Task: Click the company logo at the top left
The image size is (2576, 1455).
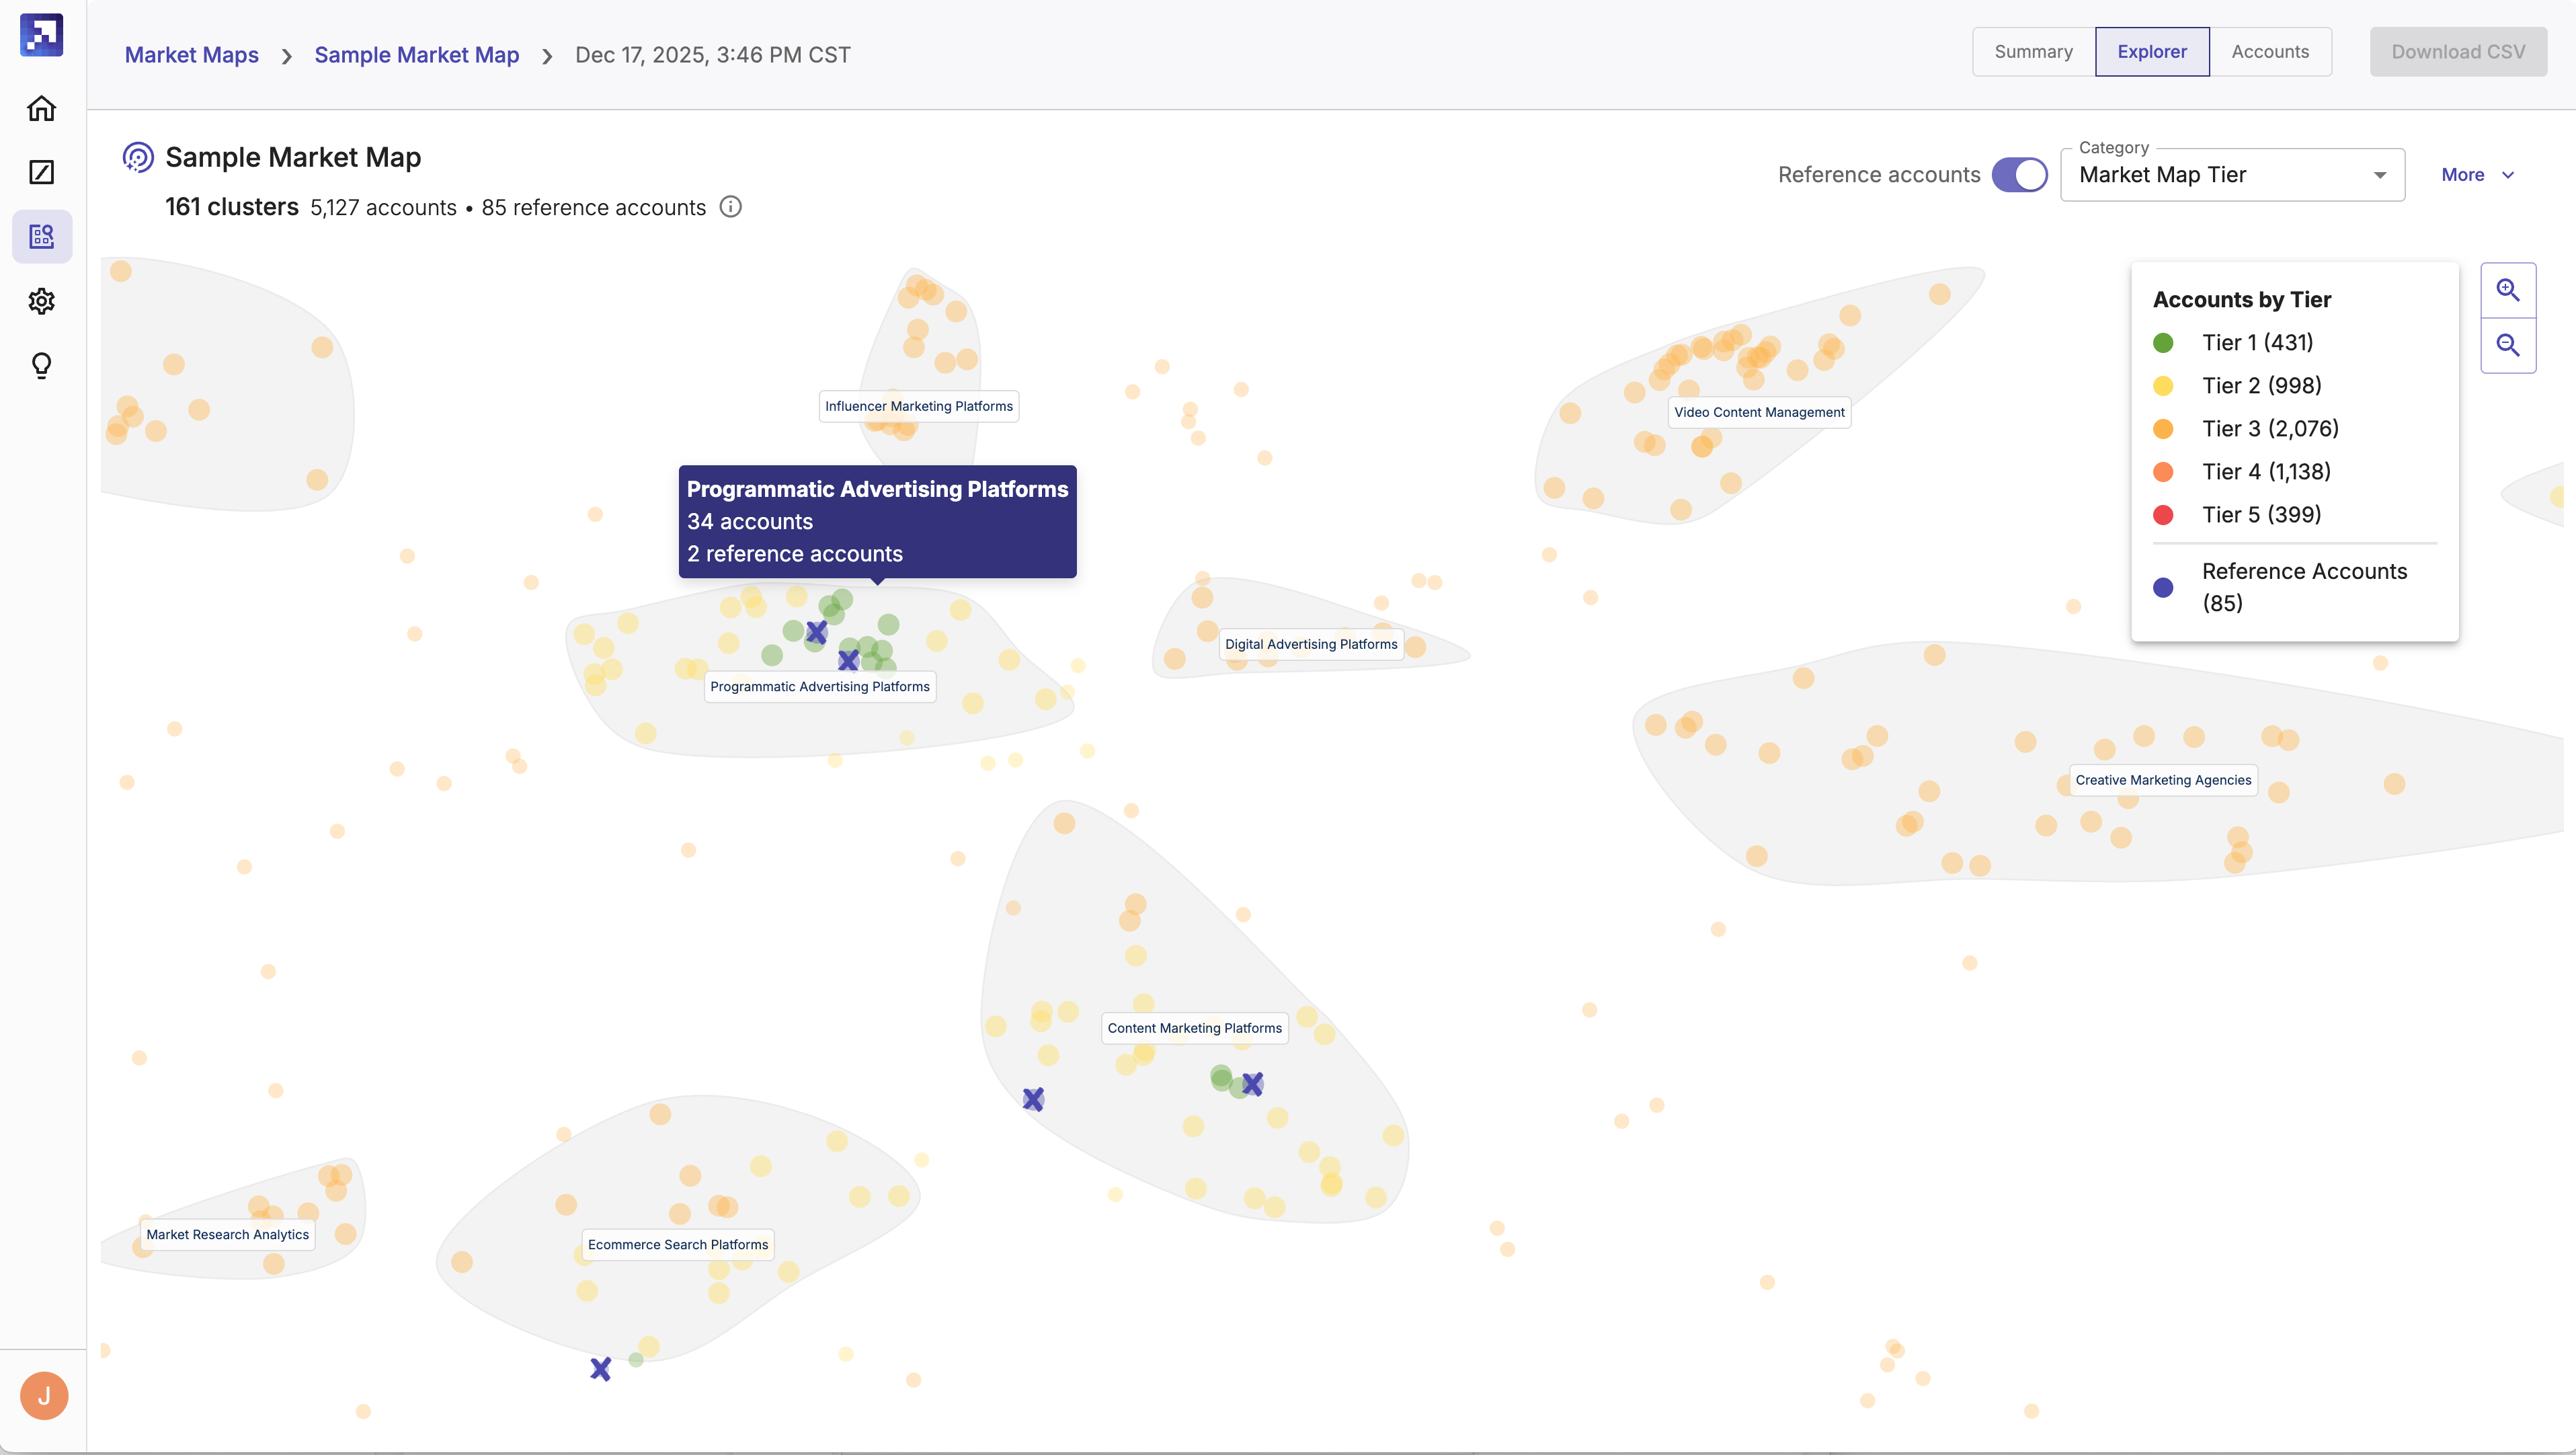Action: tap(41, 35)
